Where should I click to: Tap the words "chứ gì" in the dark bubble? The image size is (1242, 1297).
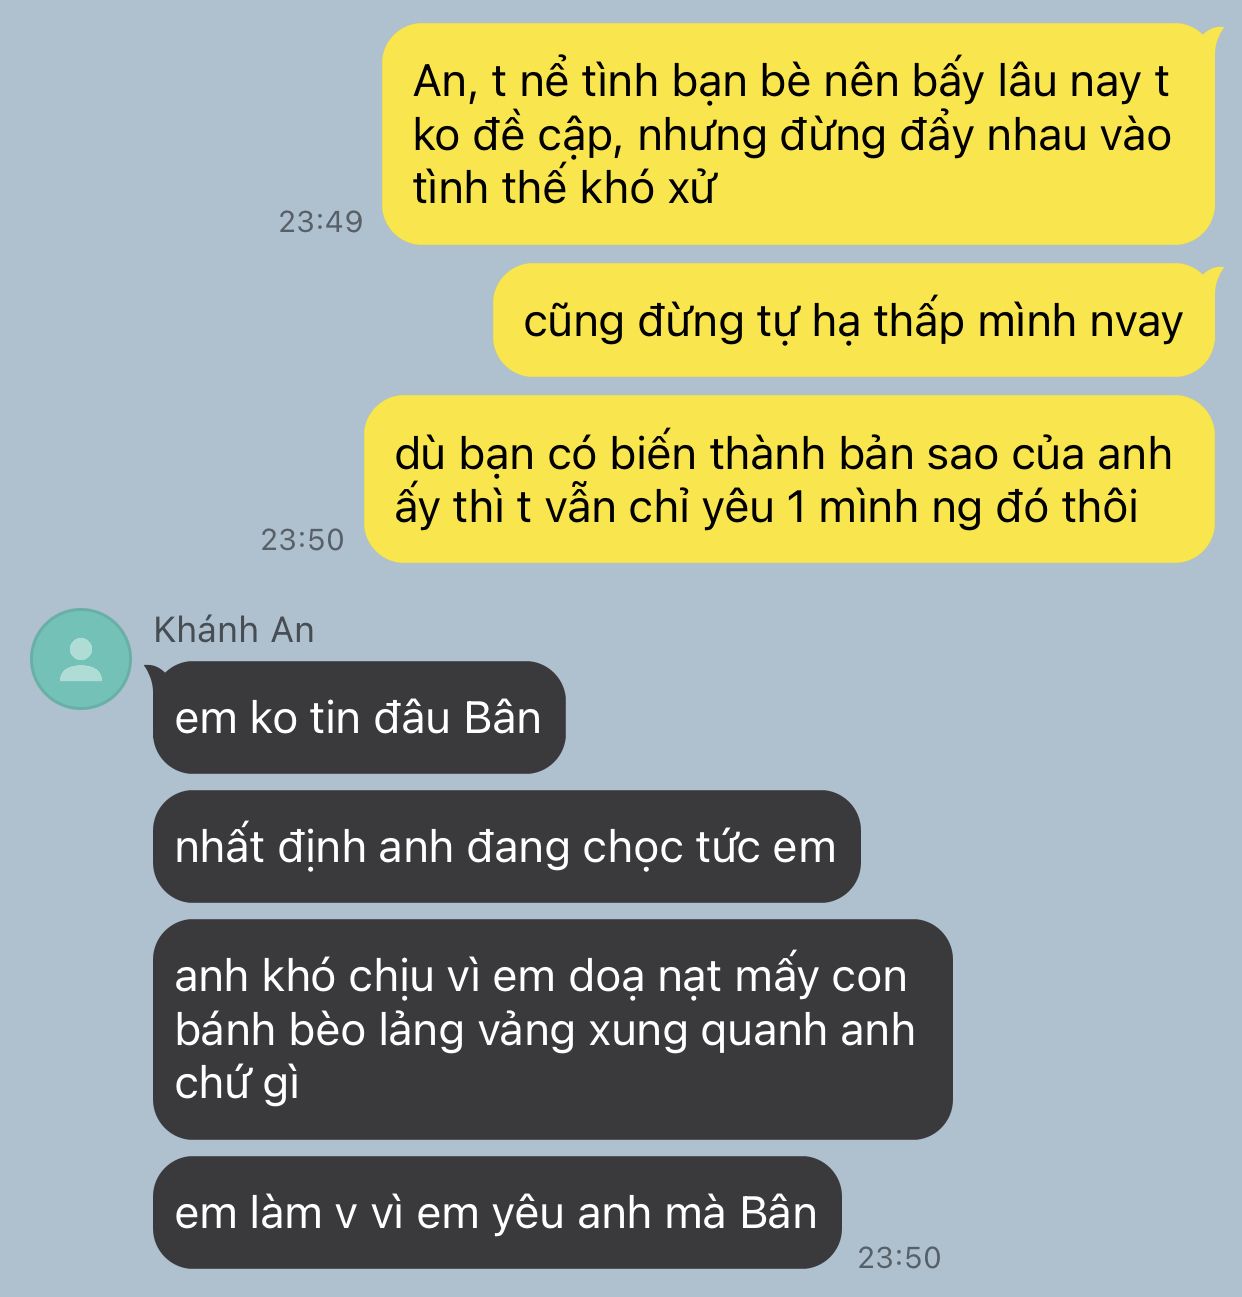point(237,1084)
